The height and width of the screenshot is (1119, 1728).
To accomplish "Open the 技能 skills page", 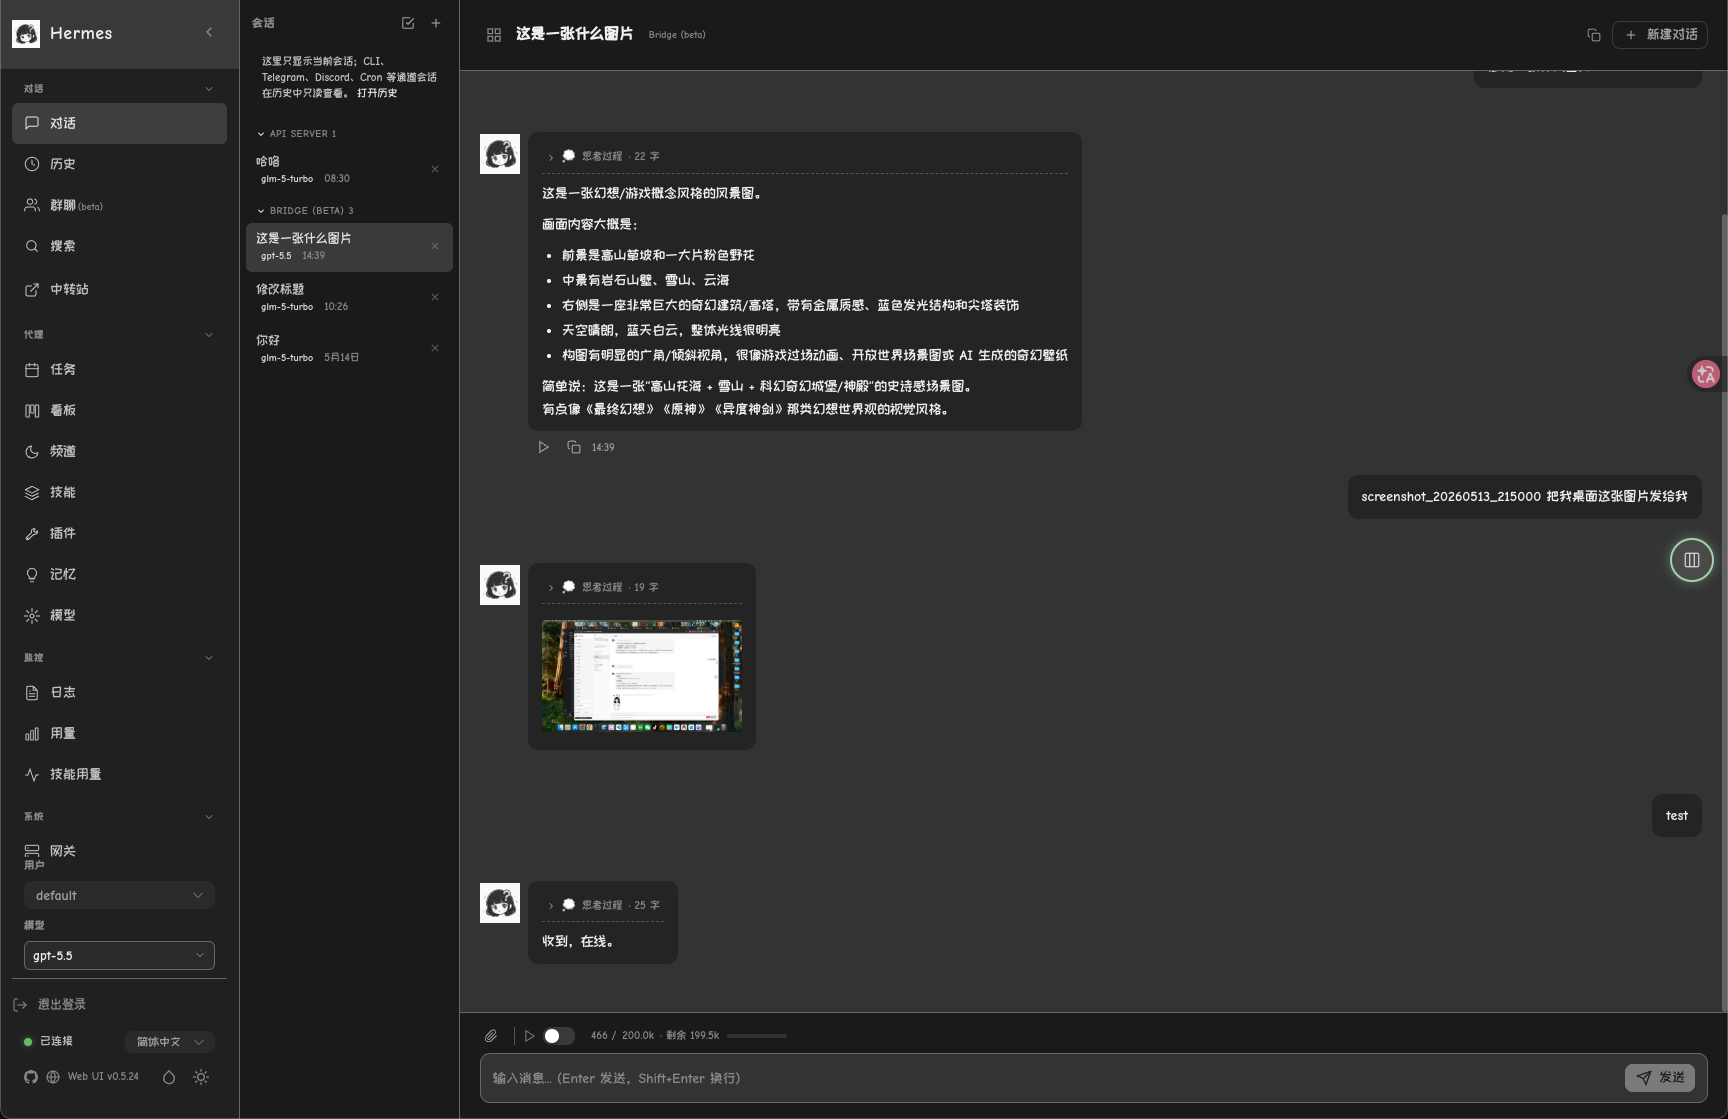I will [119, 492].
